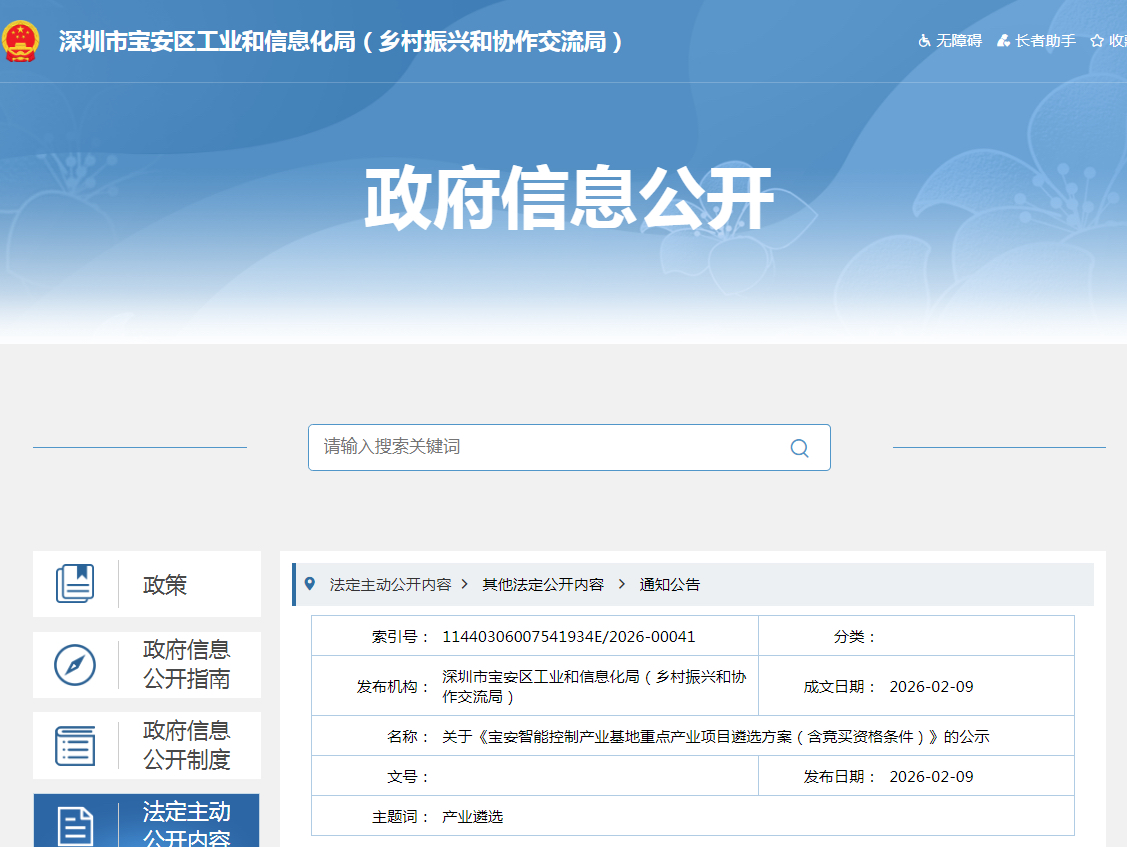Click the list icon for 公开制度
This screenshot has height=847, width=1127.
tap(75, 746)
